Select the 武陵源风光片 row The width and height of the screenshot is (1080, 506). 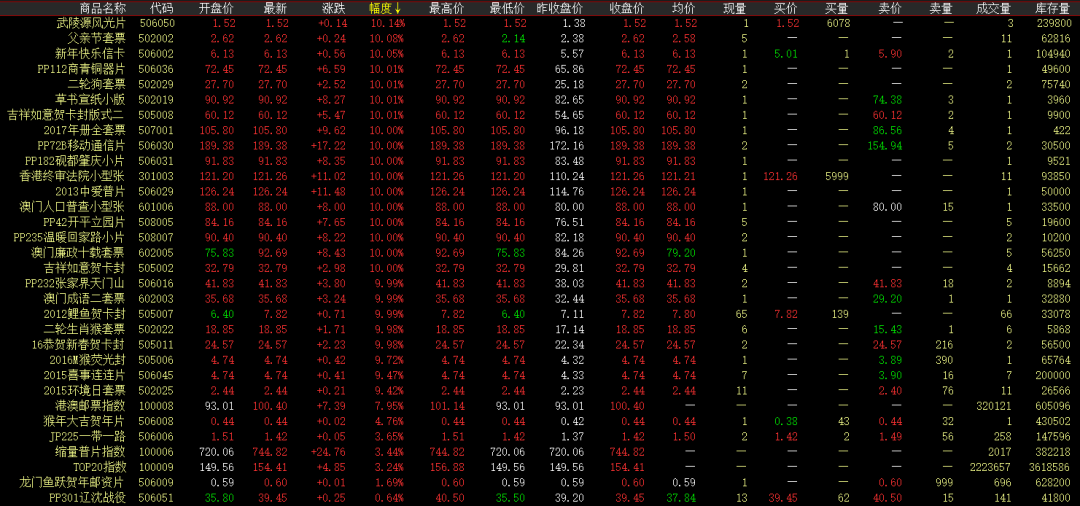pyautogui.click(x=91, y=23)
